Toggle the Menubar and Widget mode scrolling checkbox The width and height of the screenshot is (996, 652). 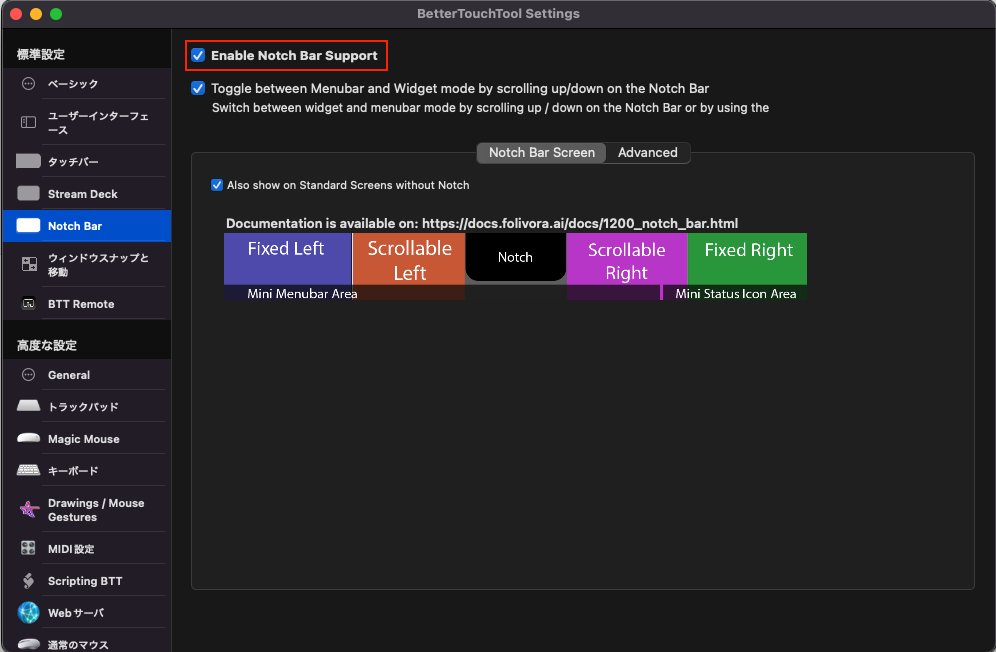(x=198, y=88)
